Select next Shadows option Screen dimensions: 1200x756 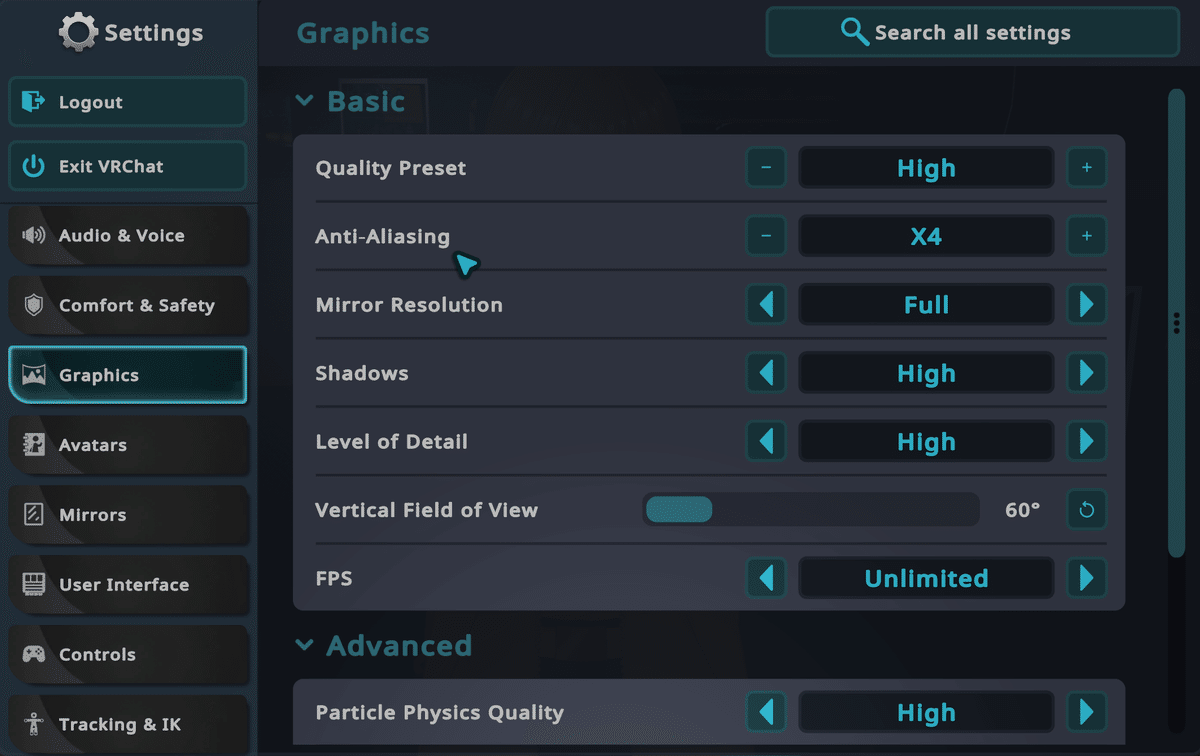pos(1086,373)
